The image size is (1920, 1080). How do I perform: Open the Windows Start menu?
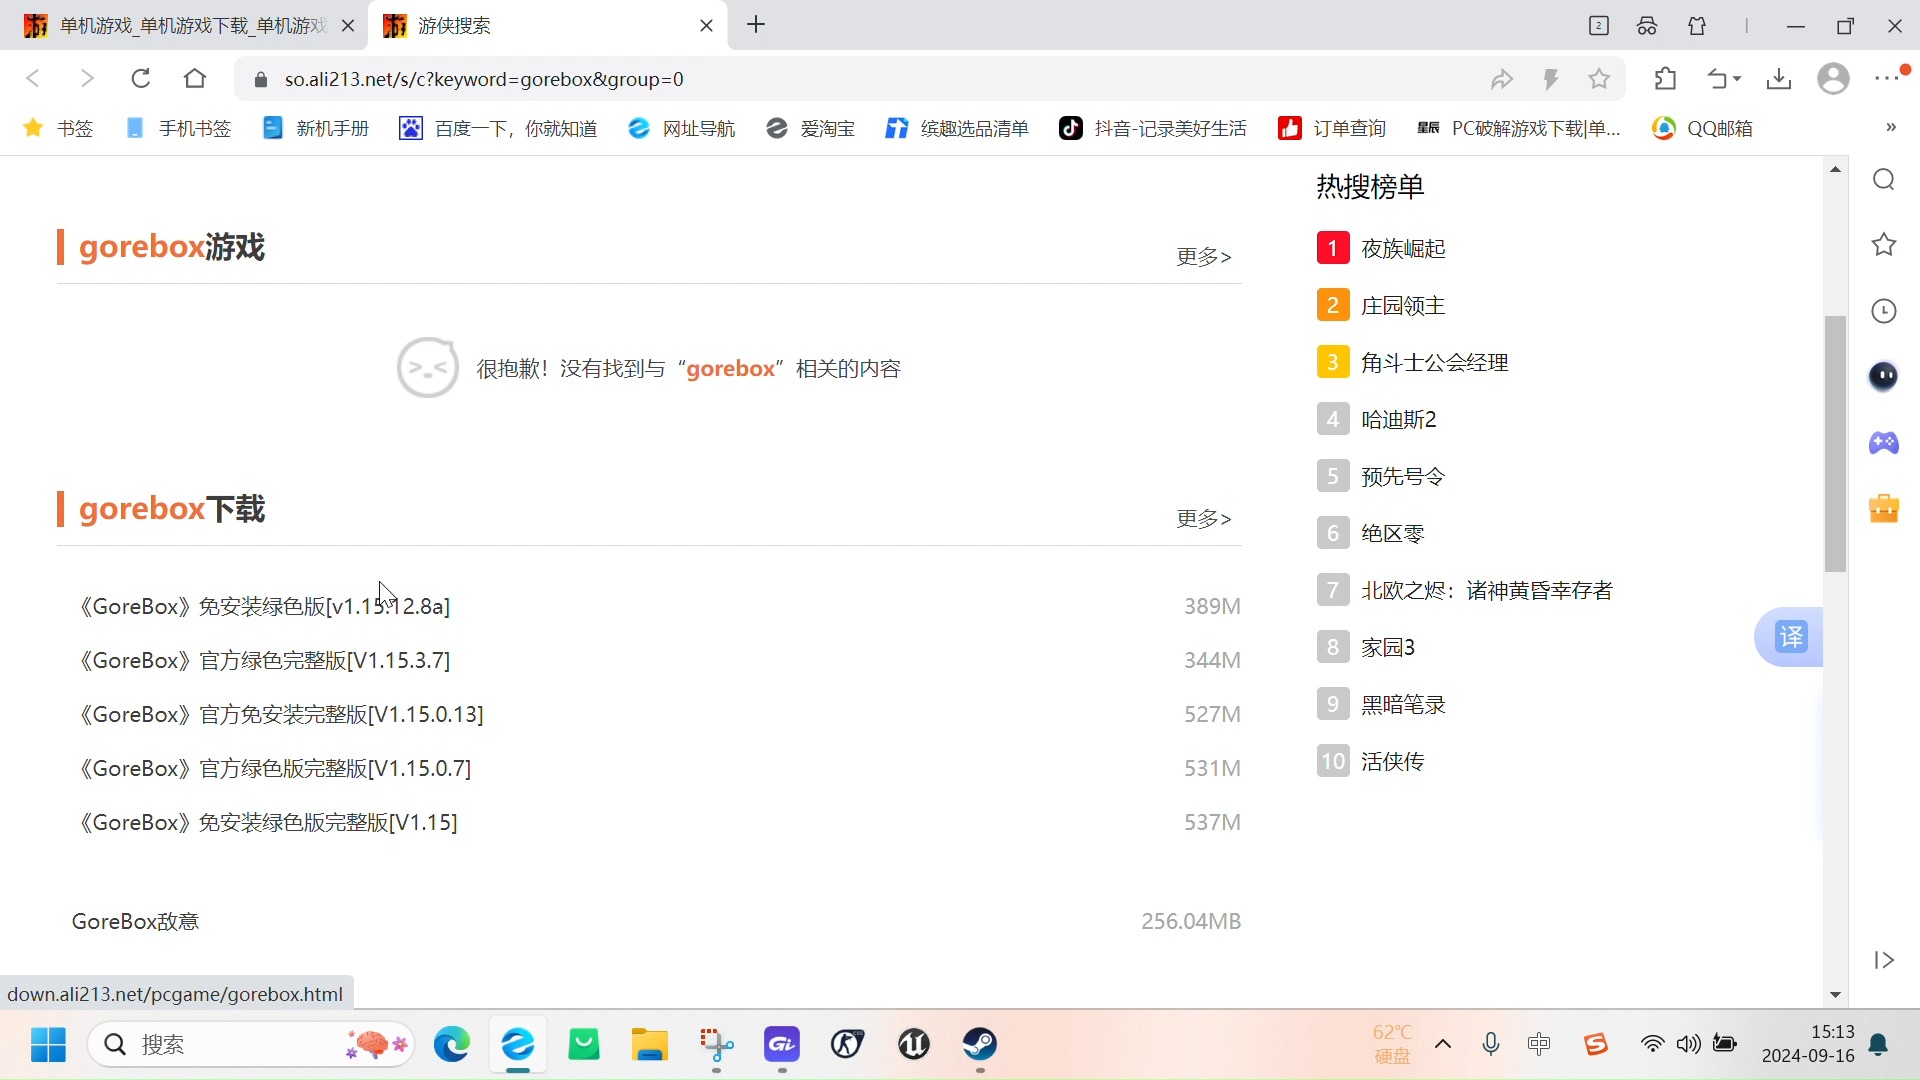pyautogui.click(x=48, y=1045)
